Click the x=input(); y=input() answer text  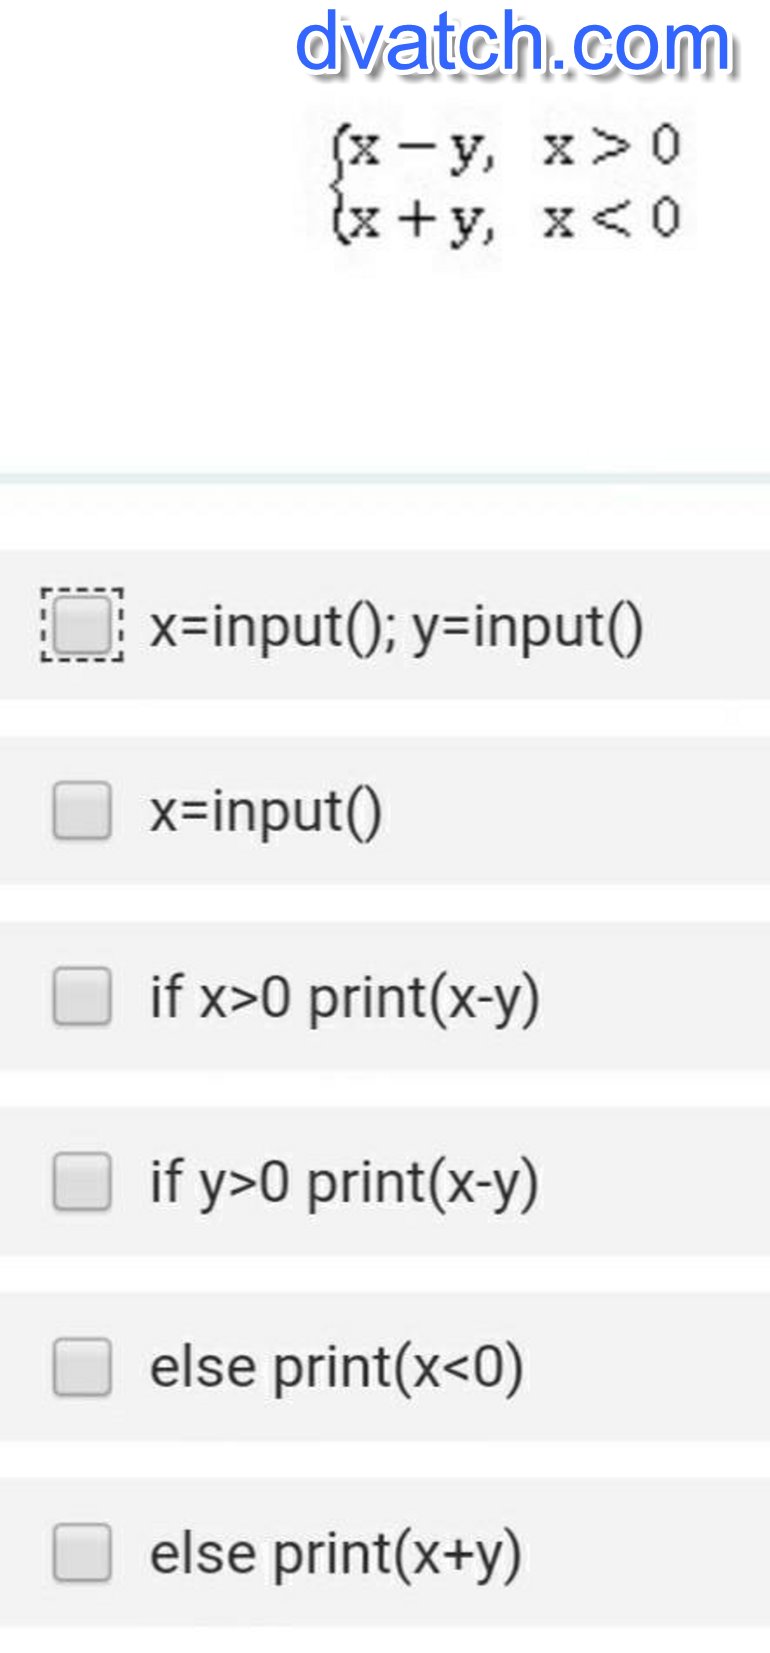point(396,627)
